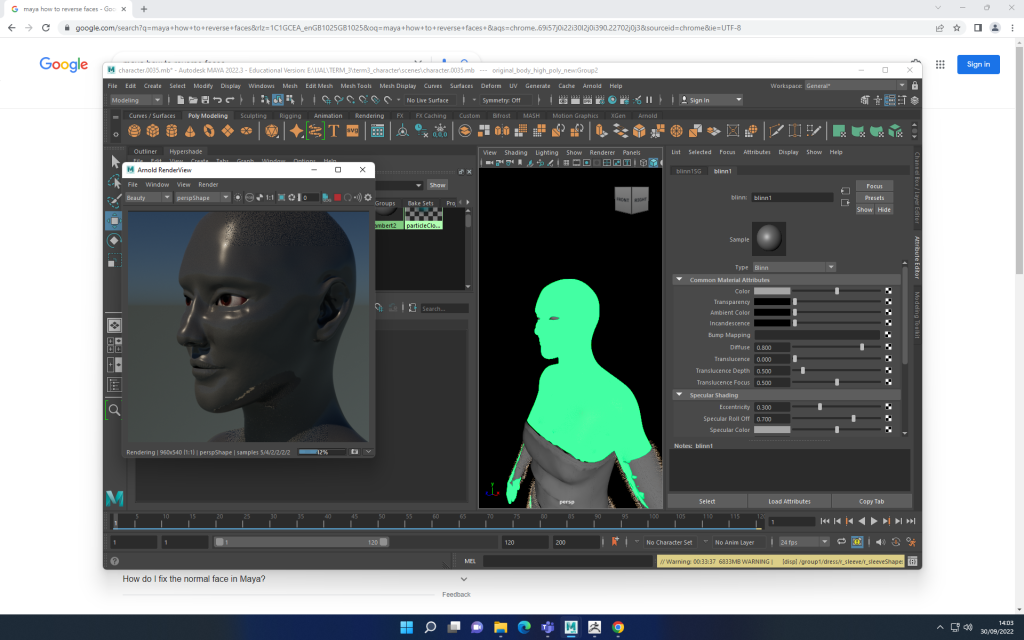Open the Arnold menu in main menu bar
This screenshot has width=1024, height=640.
click(x=592, y=86)
